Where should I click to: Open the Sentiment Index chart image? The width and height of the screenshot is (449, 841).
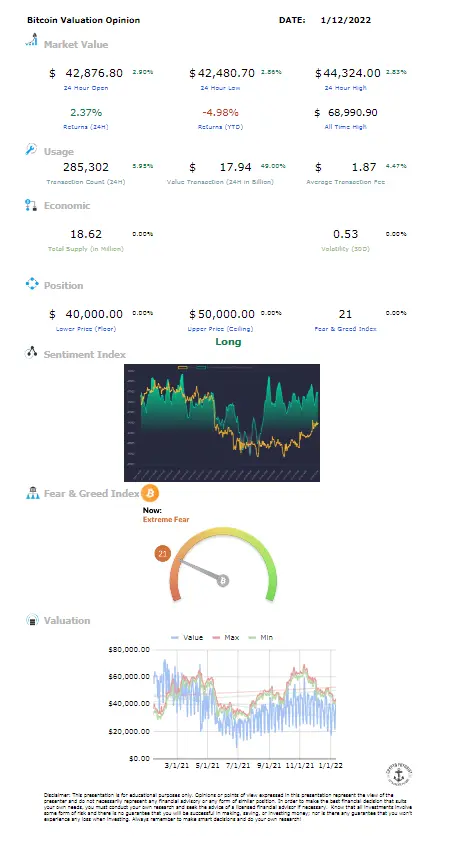[222, 423]
